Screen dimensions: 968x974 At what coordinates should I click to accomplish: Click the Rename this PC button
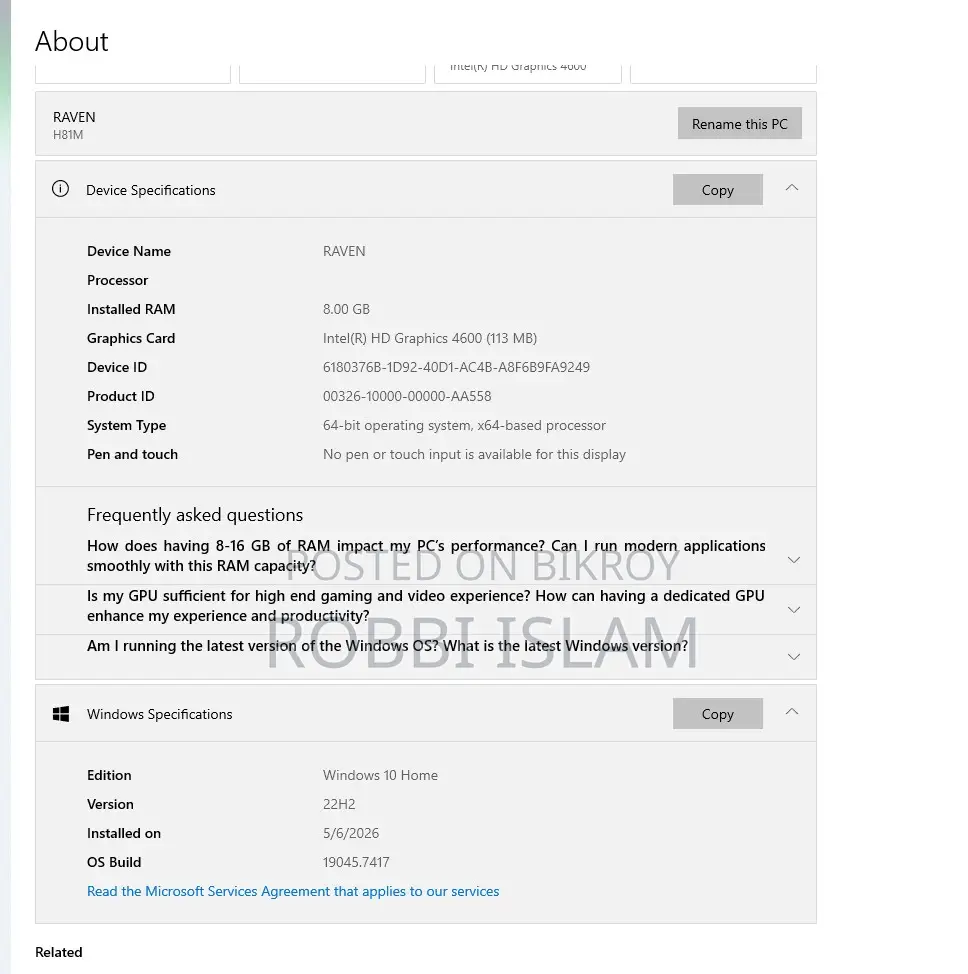pyautogui.click(x=739, y=124)
